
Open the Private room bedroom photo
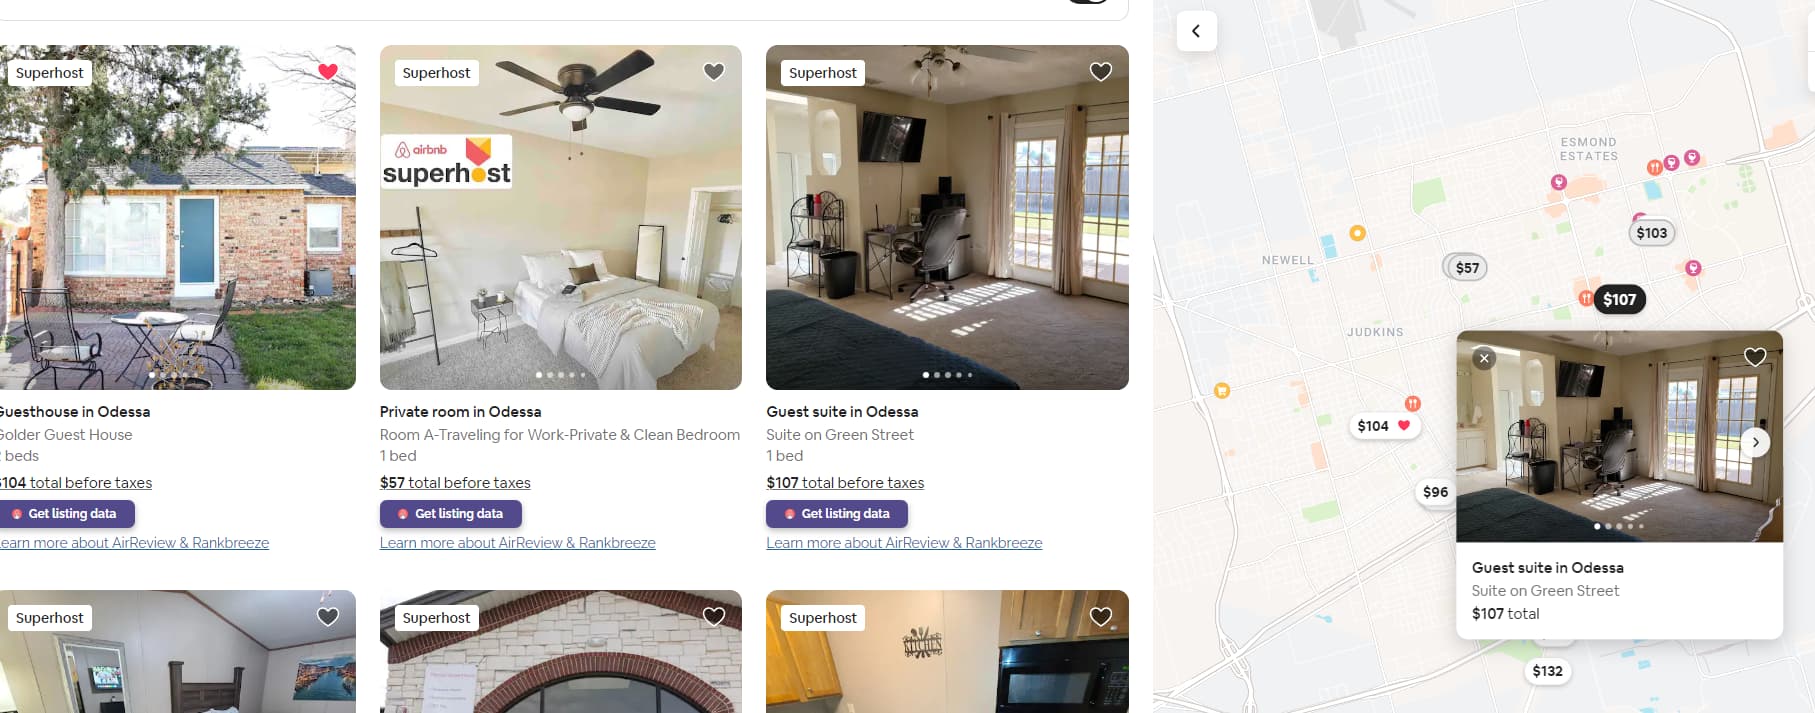point(561,217)
